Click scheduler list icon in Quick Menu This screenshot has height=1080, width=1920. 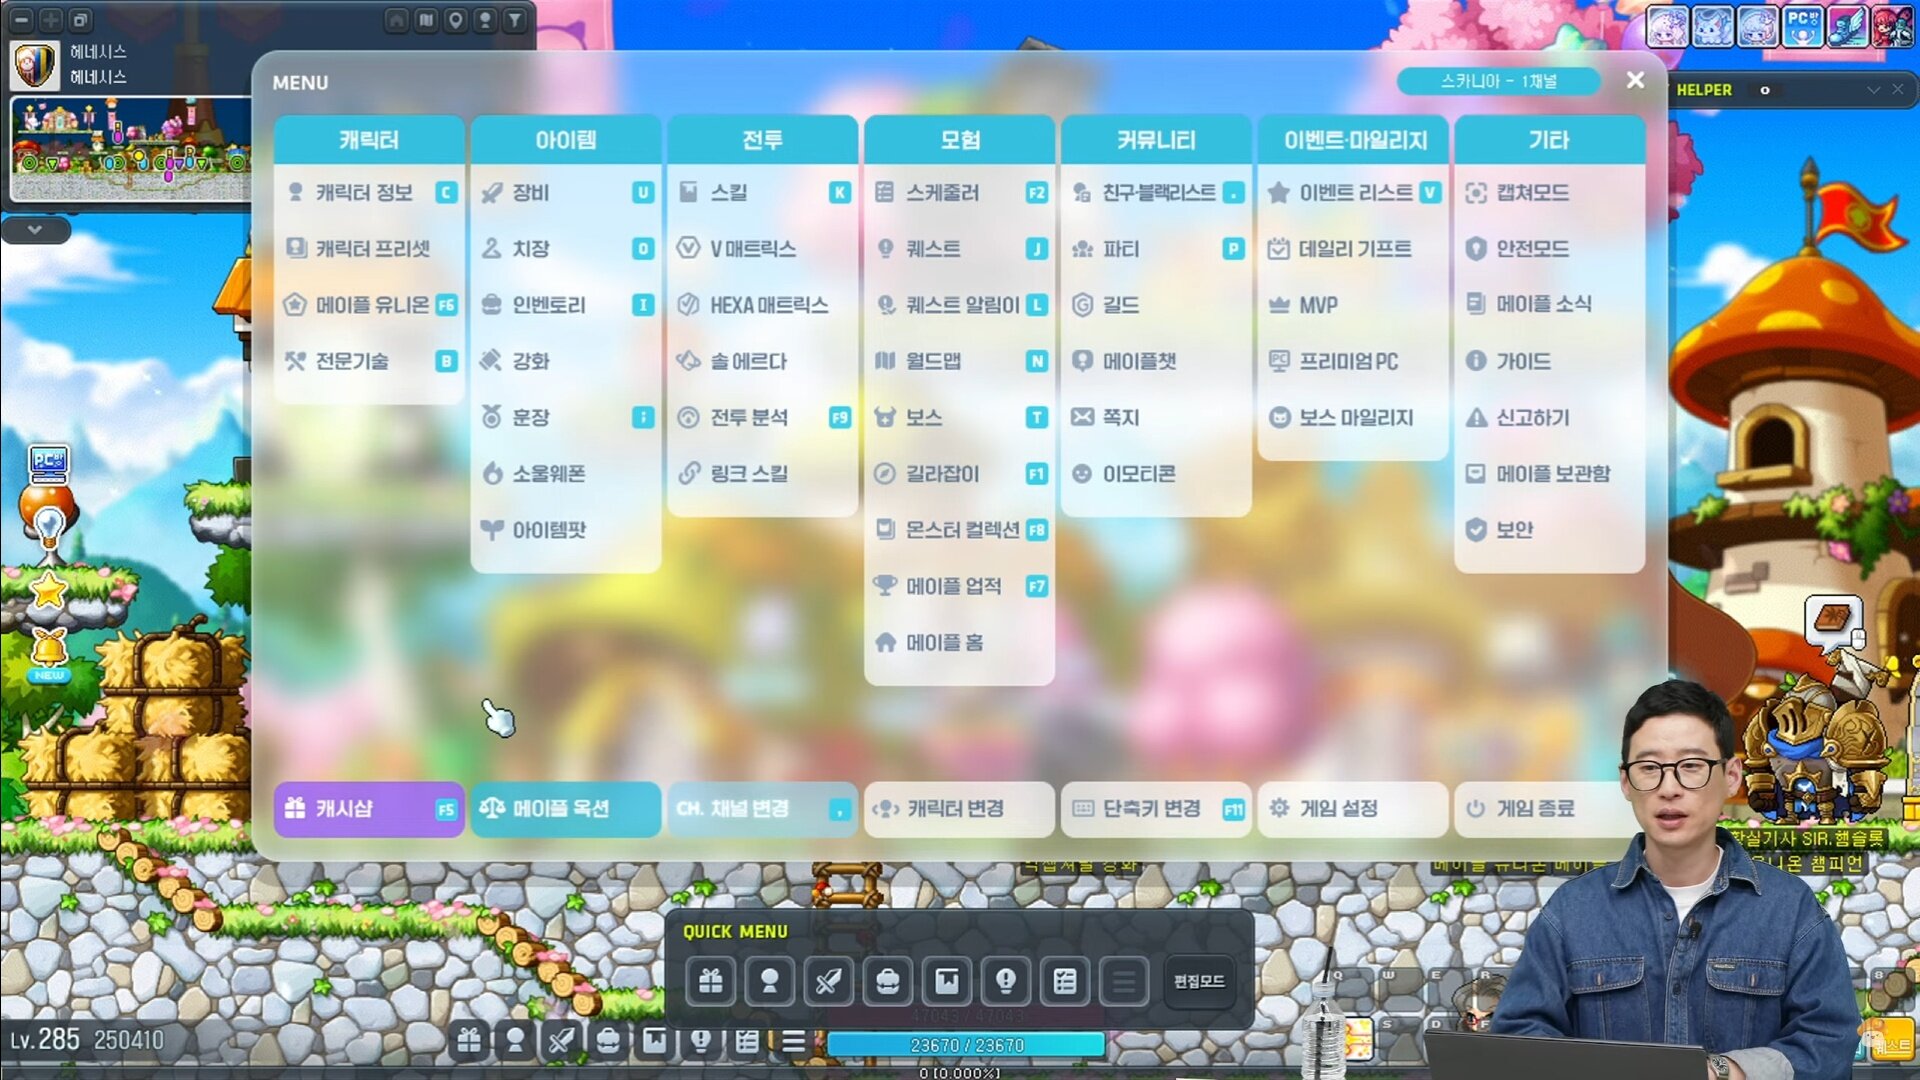(x=1065, y=981)
